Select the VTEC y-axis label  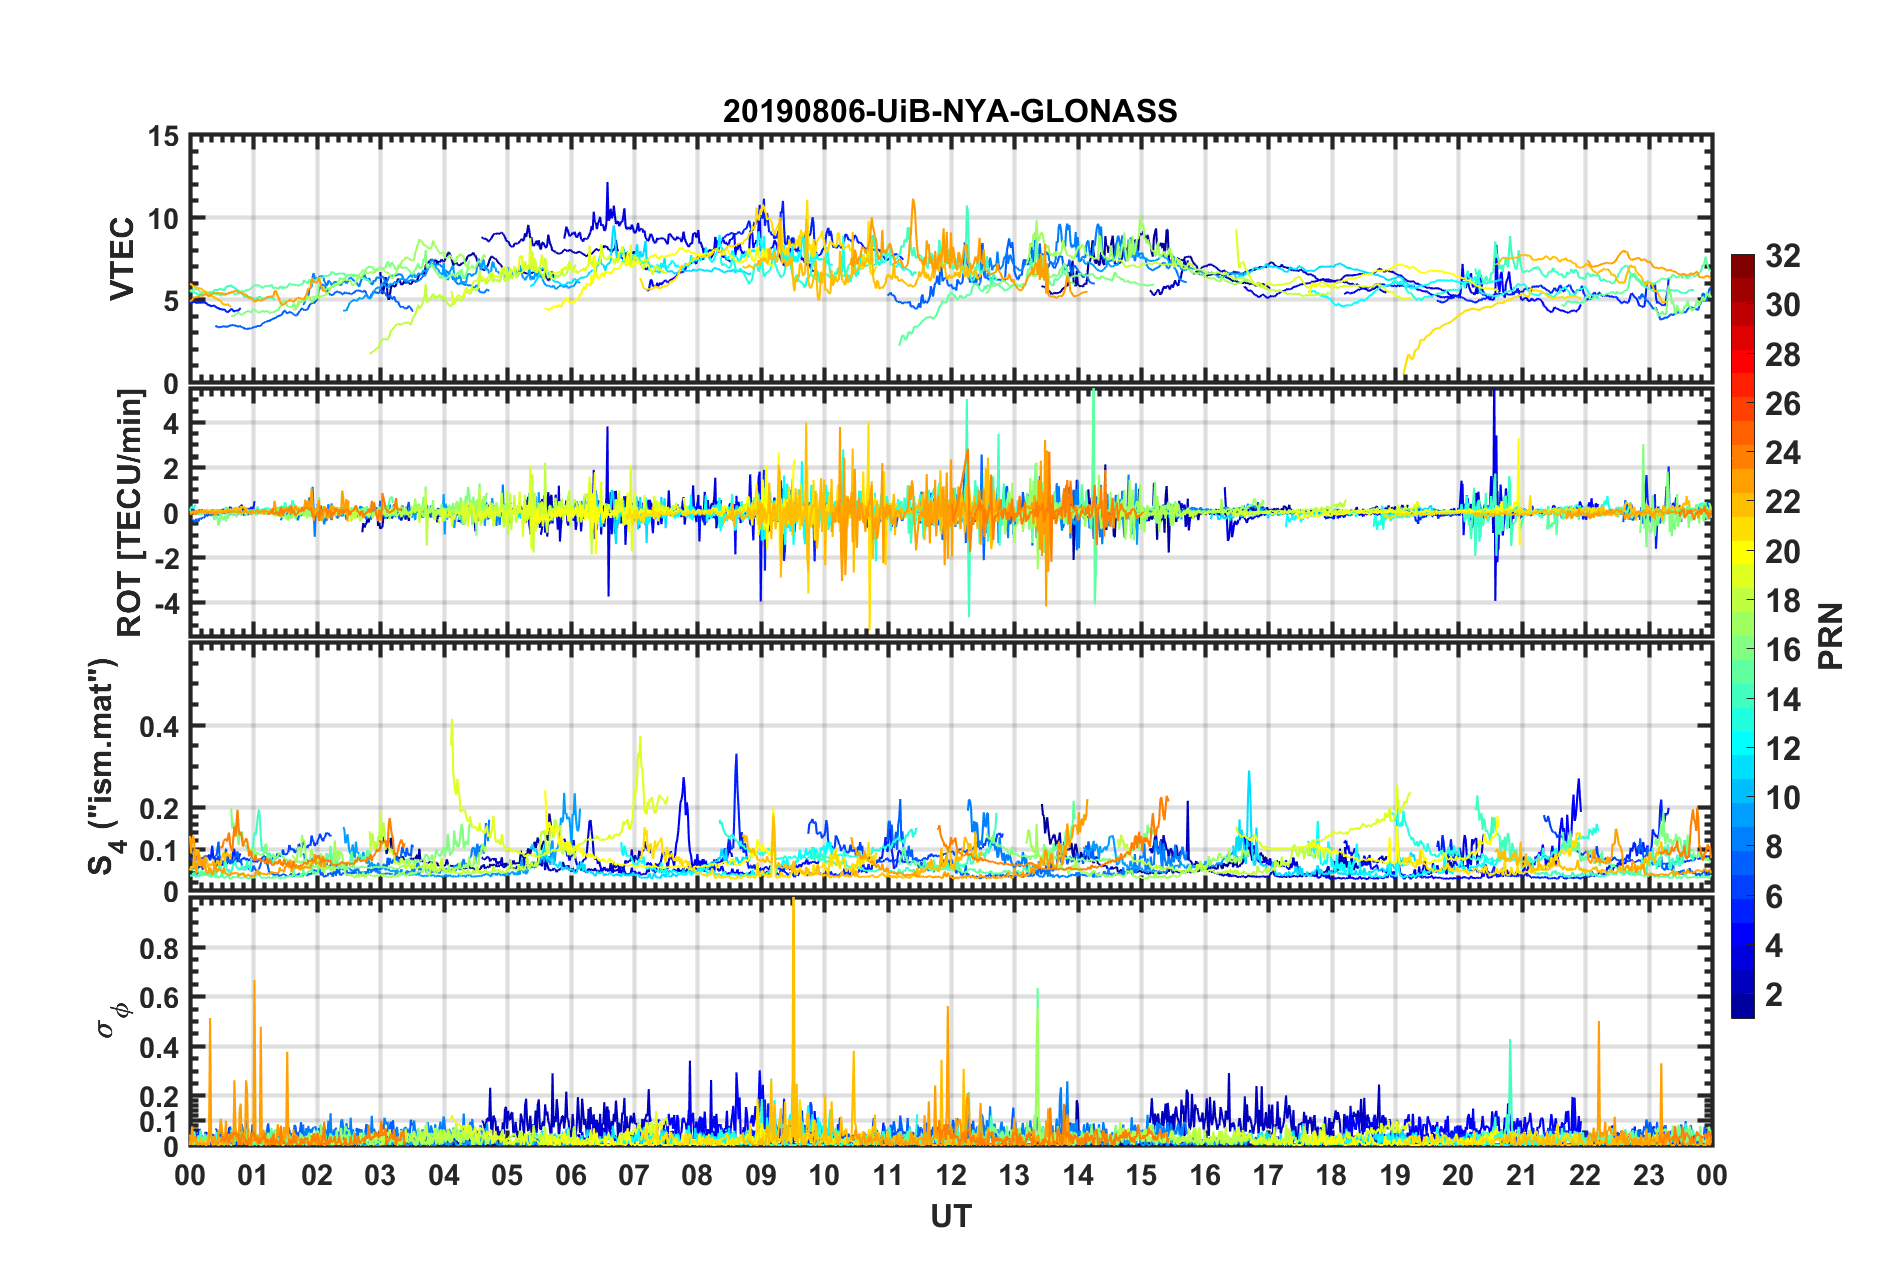(121, 258)
